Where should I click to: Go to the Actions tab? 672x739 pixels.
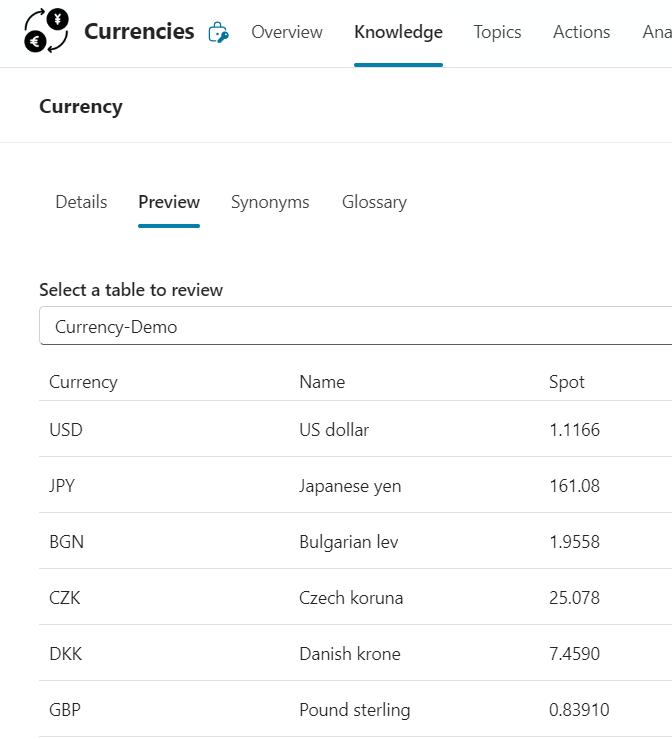point(581,32)
